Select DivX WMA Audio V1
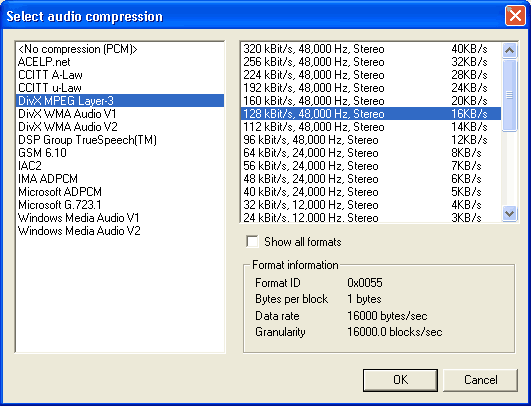The width and height of the screenshot is (531, 406). pos(120,113)
